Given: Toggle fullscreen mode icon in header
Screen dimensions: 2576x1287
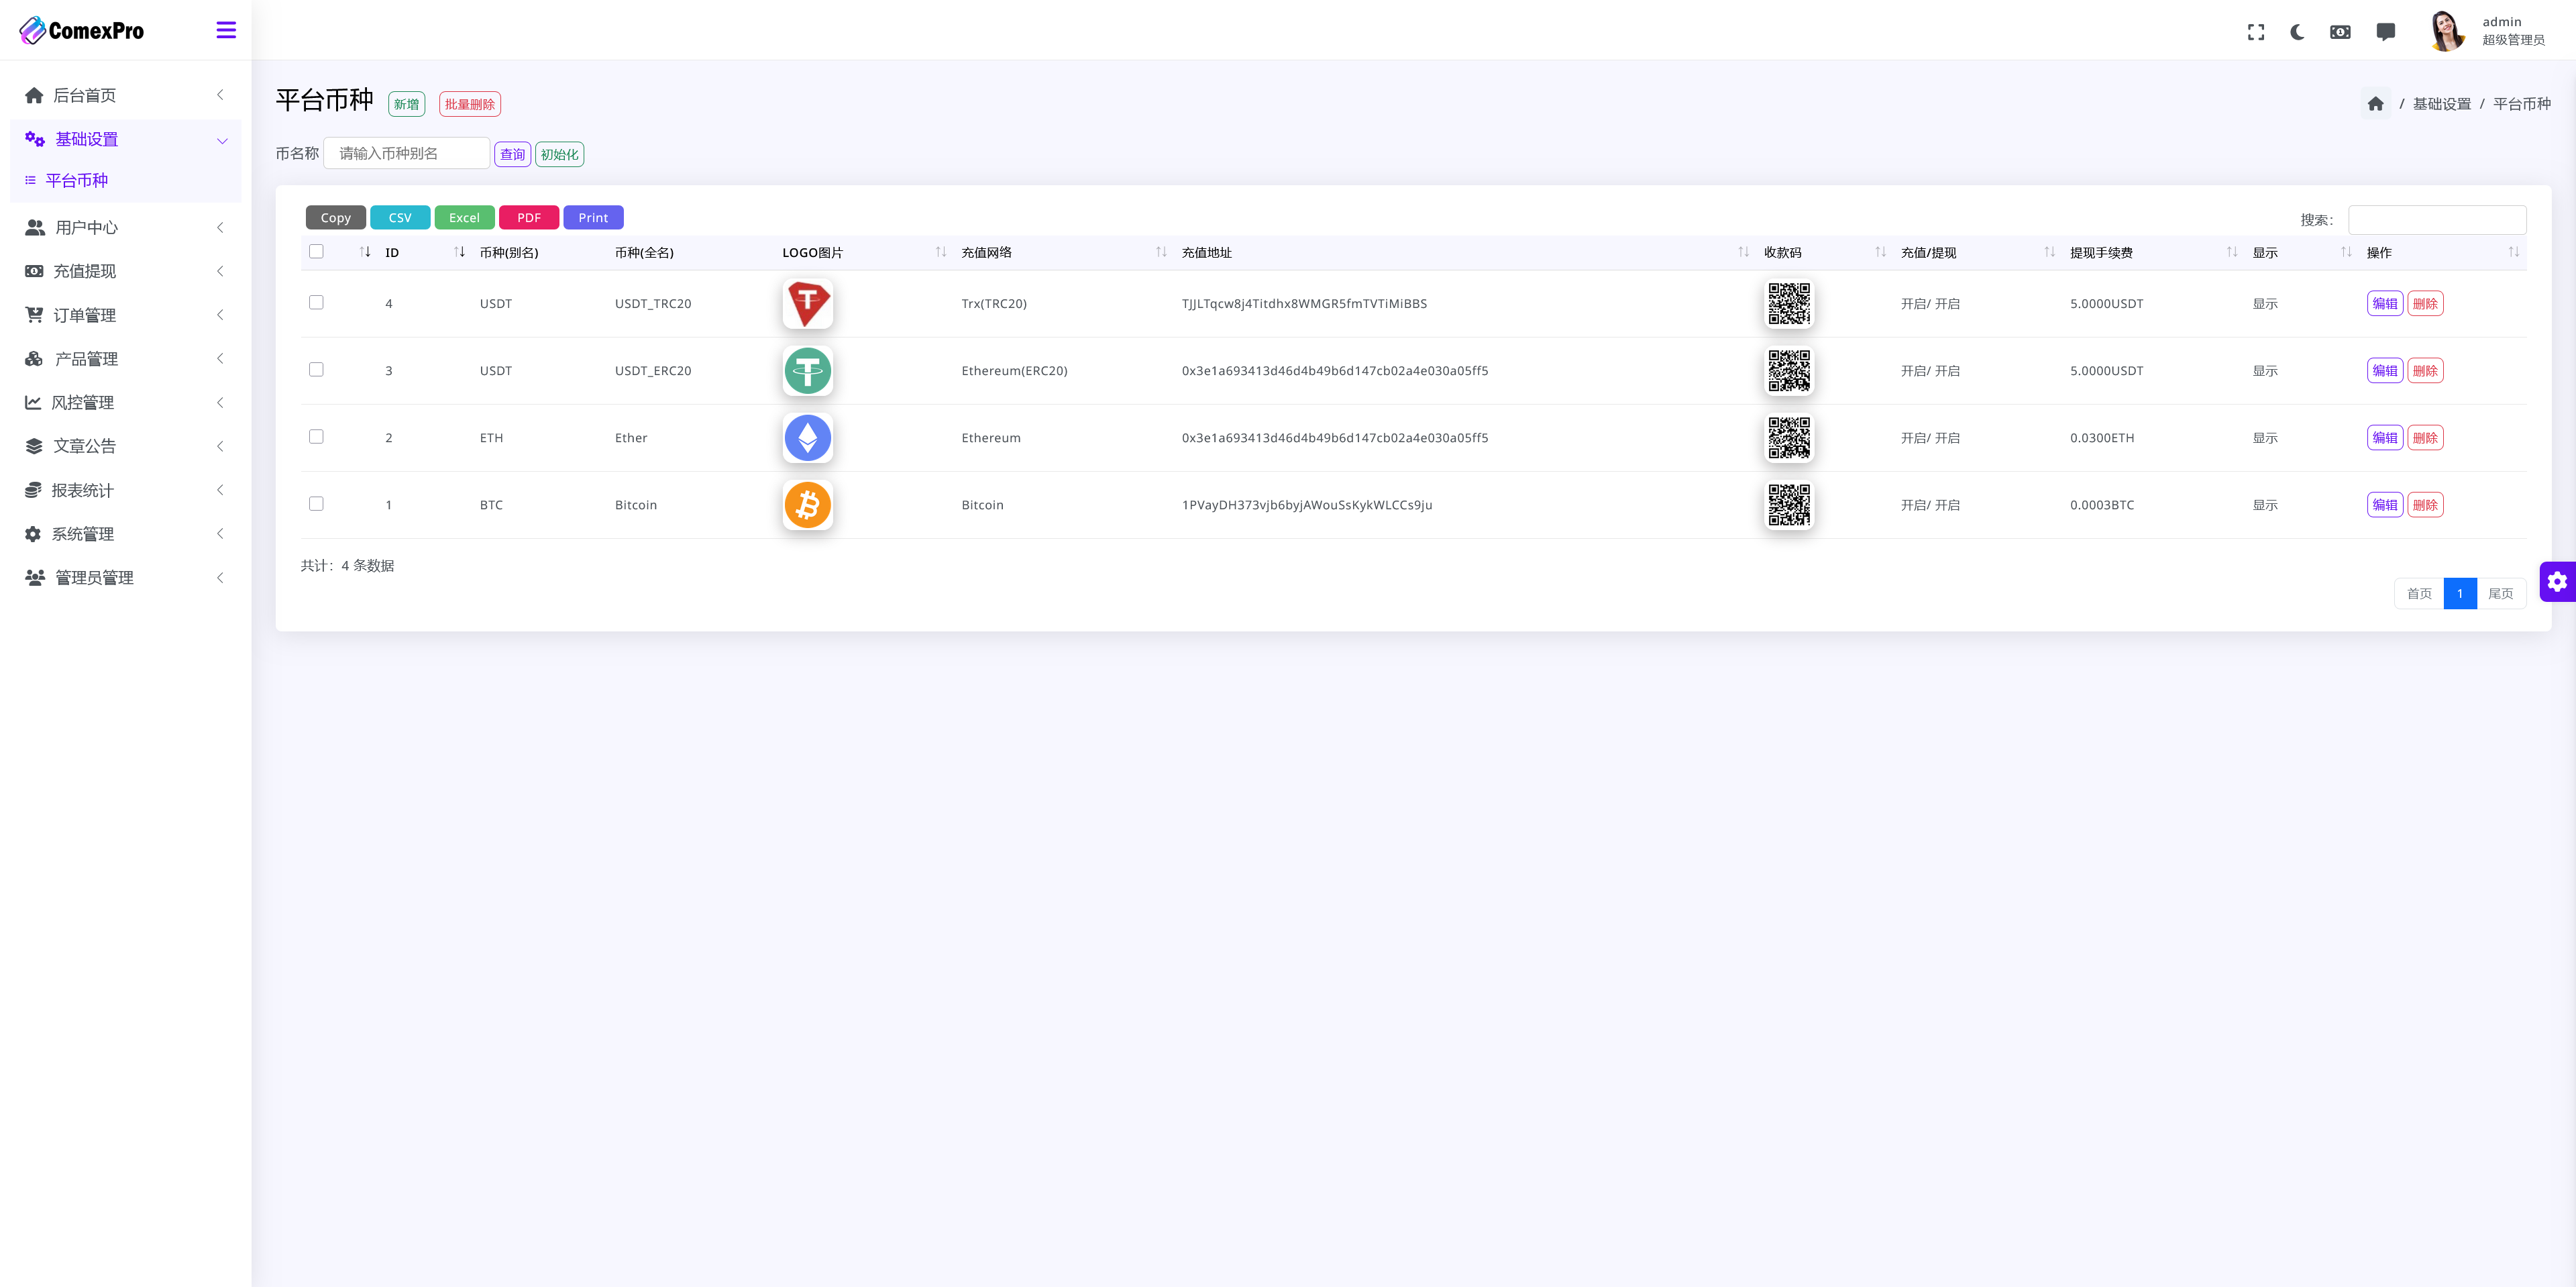Looking at the screenshot, I should tap(2255, 32).
